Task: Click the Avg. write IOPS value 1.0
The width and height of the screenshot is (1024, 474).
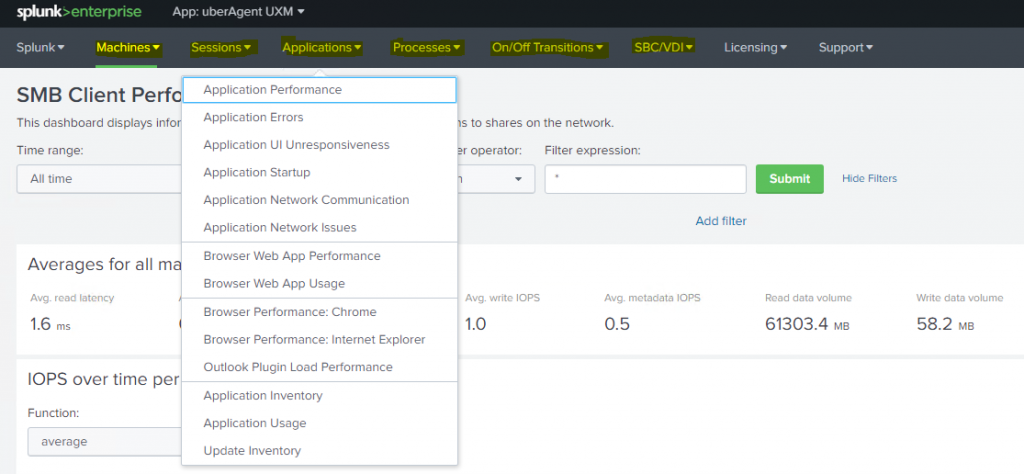Action: (x=476, y=324)
